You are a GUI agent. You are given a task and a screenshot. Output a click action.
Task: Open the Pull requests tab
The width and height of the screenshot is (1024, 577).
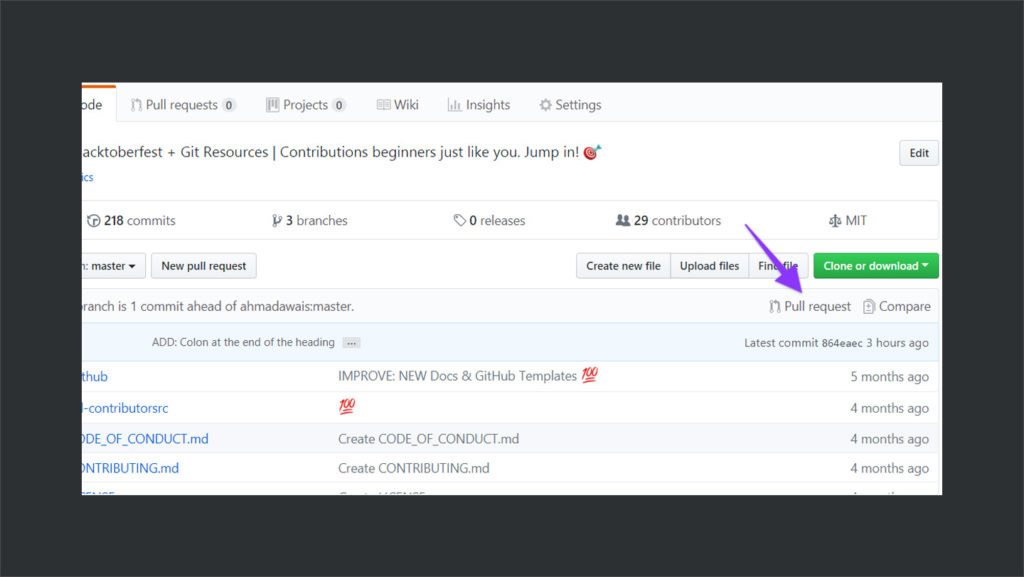click(x=183, y=105)
